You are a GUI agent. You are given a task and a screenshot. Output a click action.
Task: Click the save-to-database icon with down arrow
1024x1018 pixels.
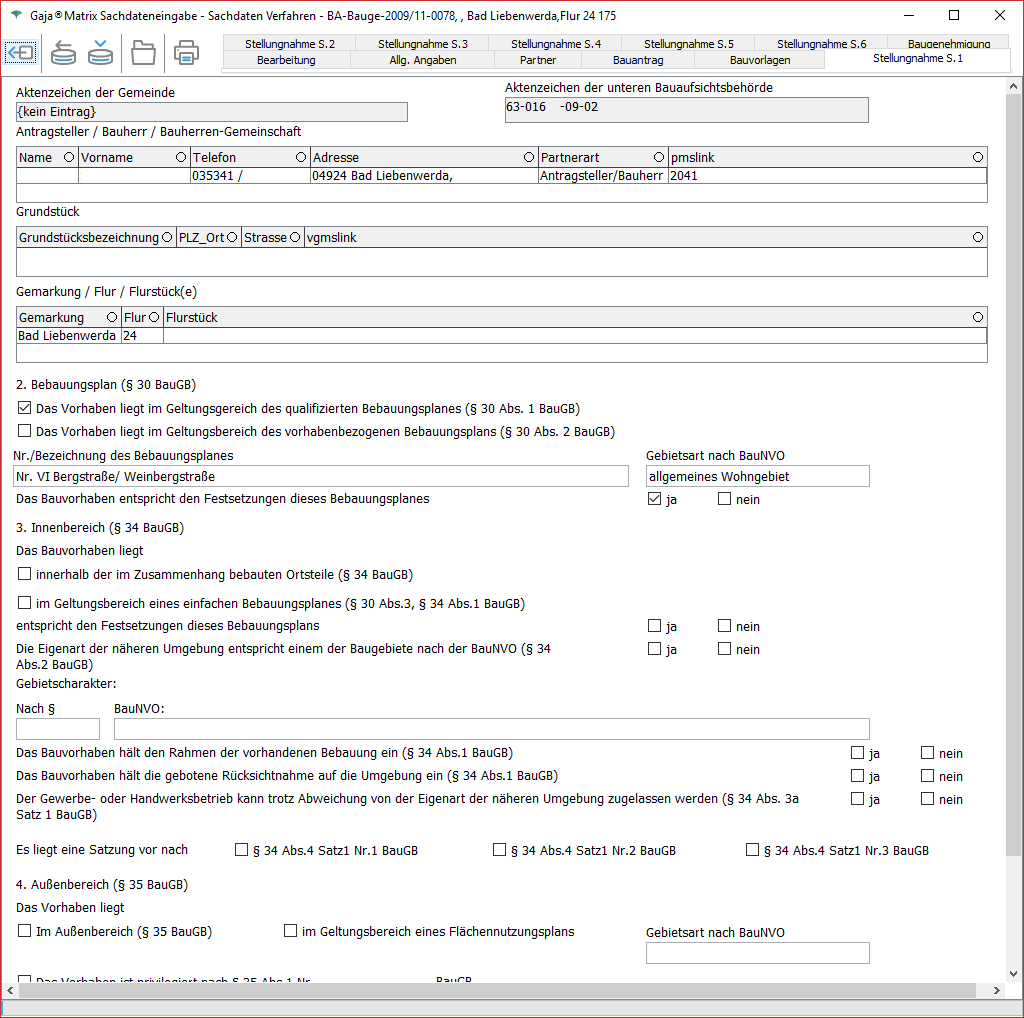(100, 53)
